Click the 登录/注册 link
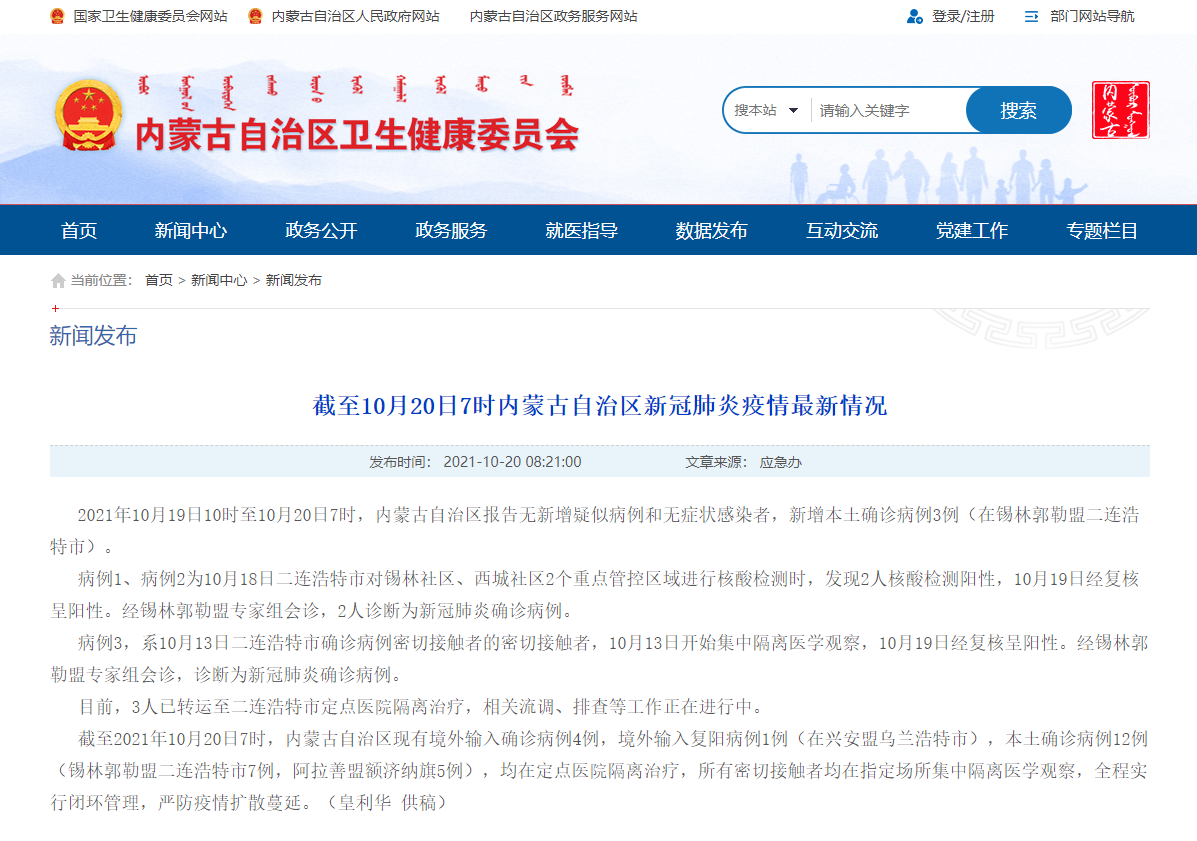The height and width of the screenshot is (841, 1197). pyautogui.click(x=963, y=16)
